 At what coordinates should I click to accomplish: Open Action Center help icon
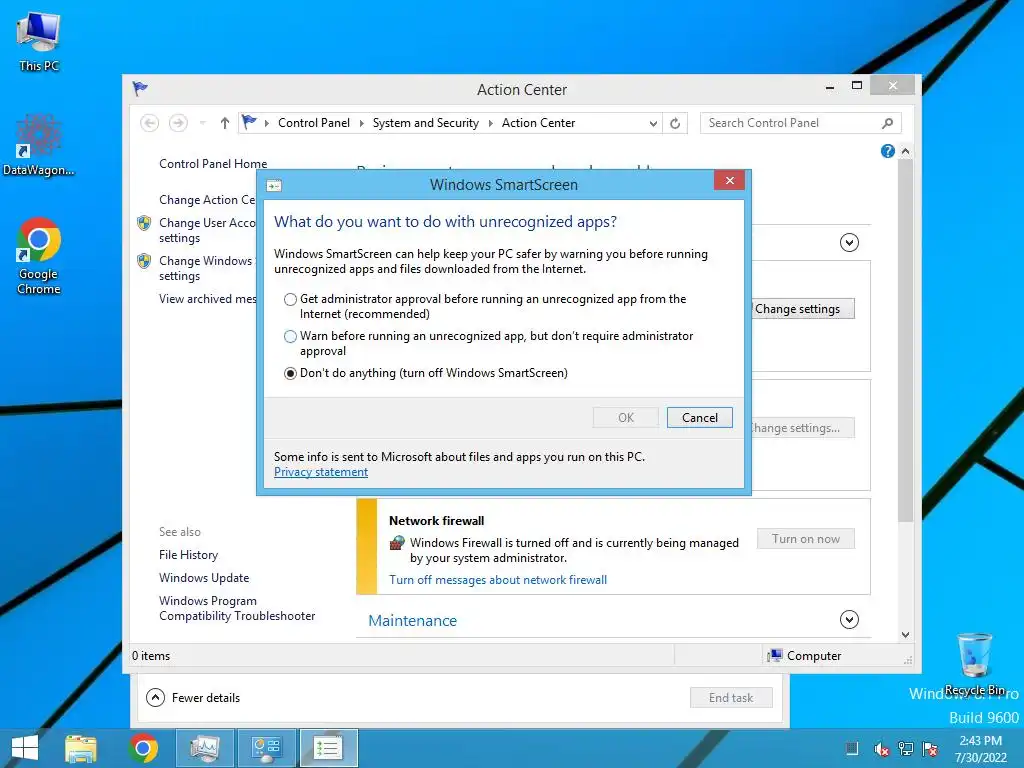888,151
